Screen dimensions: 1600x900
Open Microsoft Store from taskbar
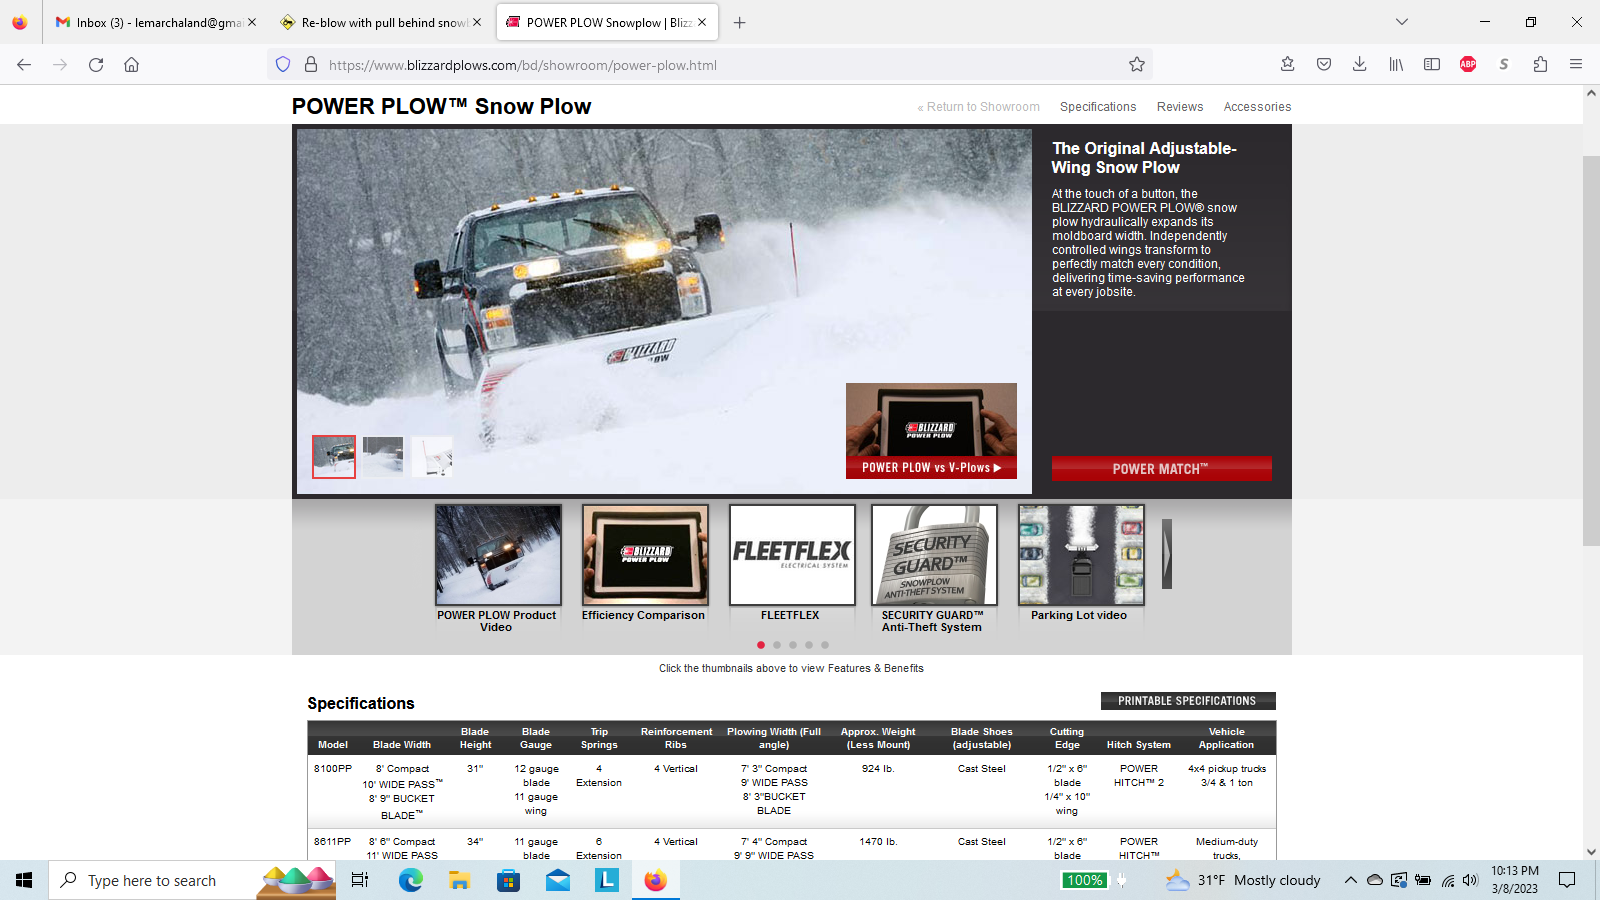pos(508,880)
